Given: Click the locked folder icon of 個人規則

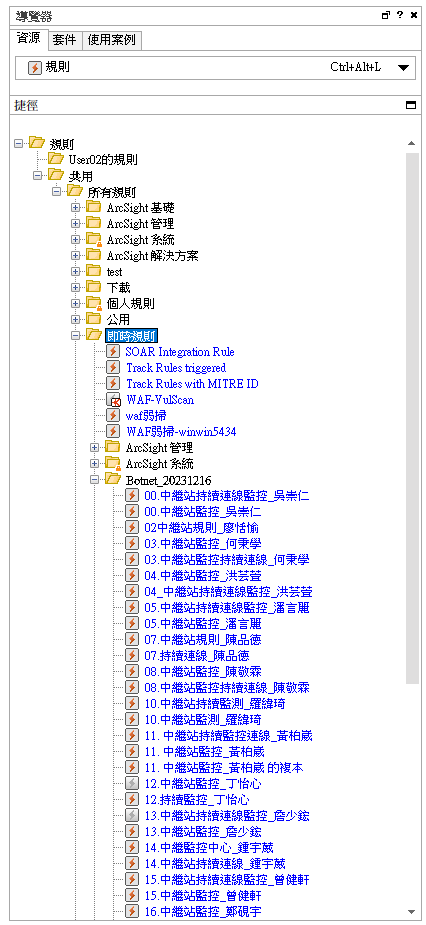Looking at the screenshot, I should 94,303.
